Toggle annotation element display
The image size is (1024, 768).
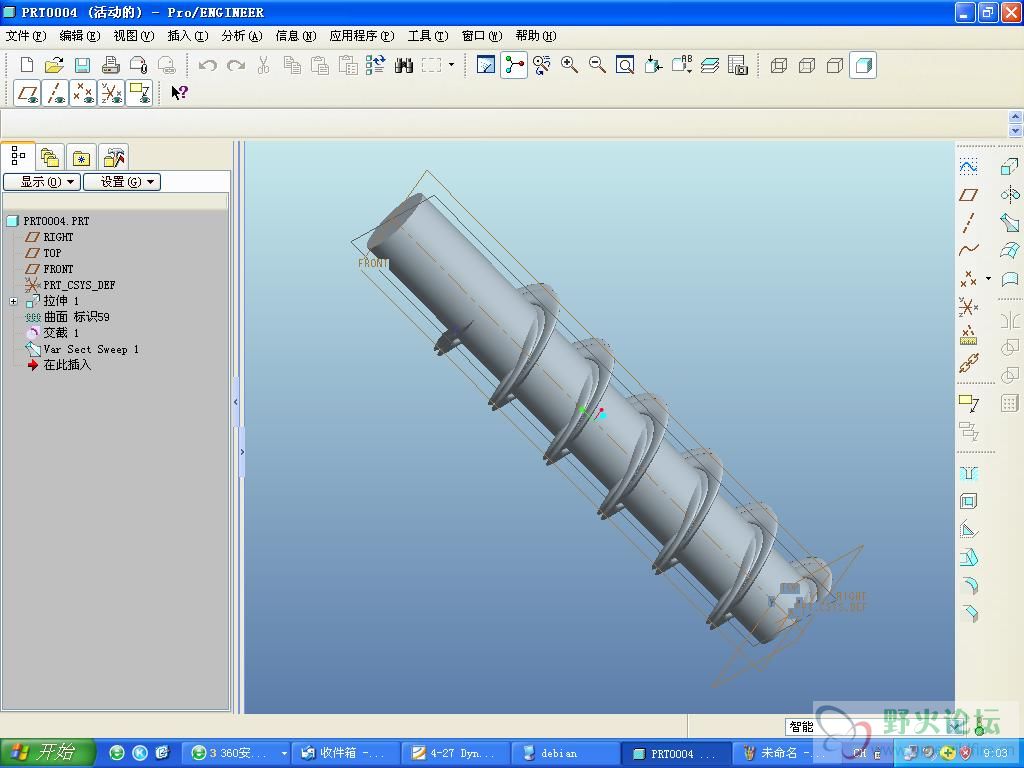click(x=139, y=93)
